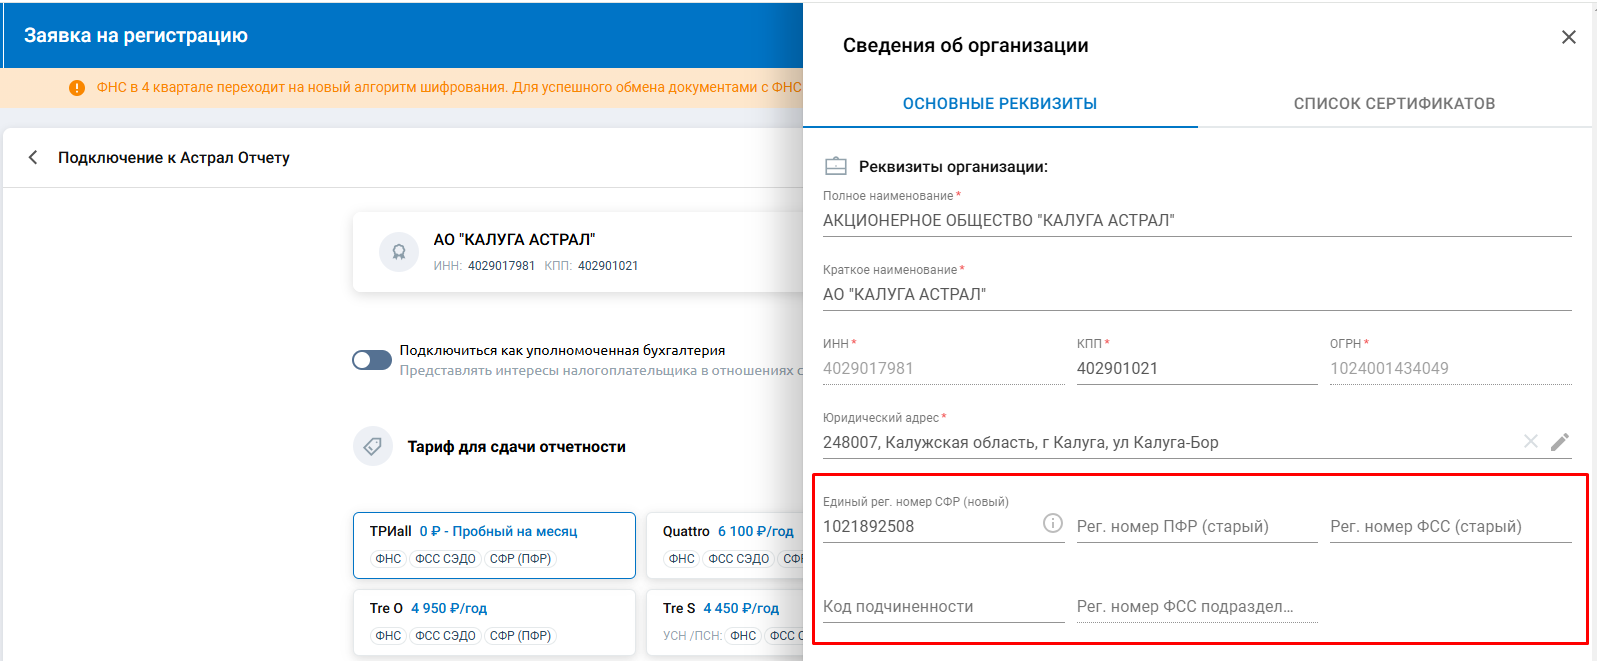
Task: Choose the Quattro 6 100 ₽/год tariff
Action: click(726, 544)
